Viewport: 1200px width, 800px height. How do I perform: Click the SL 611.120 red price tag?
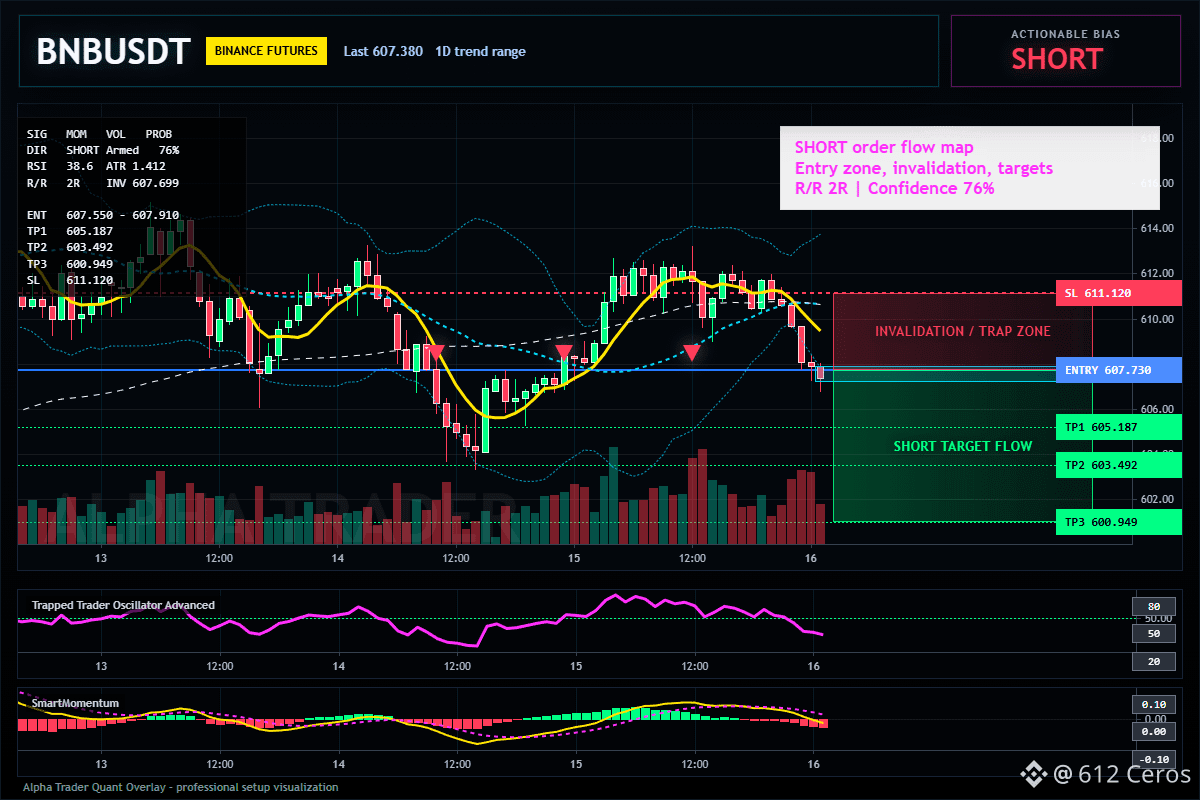pos(1118,293)
